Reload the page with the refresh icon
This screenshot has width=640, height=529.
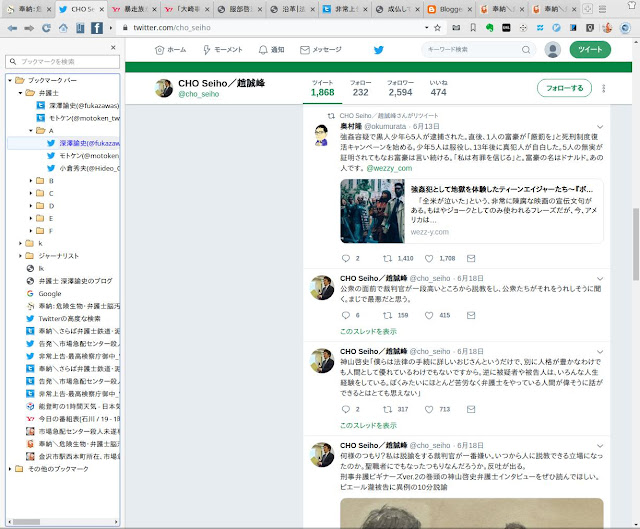click(x=46, y=28)
